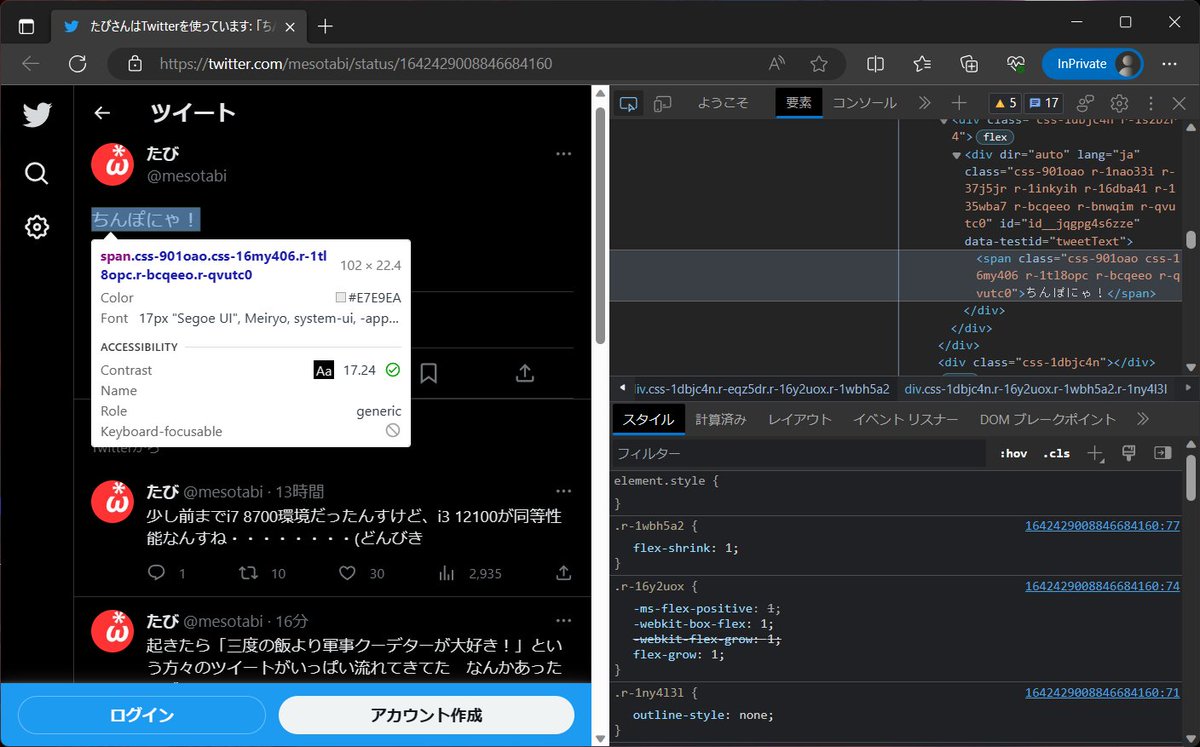
Task: Show the 17 messages issues badge
Action: pyautogui.click(x=1044, y=103)
